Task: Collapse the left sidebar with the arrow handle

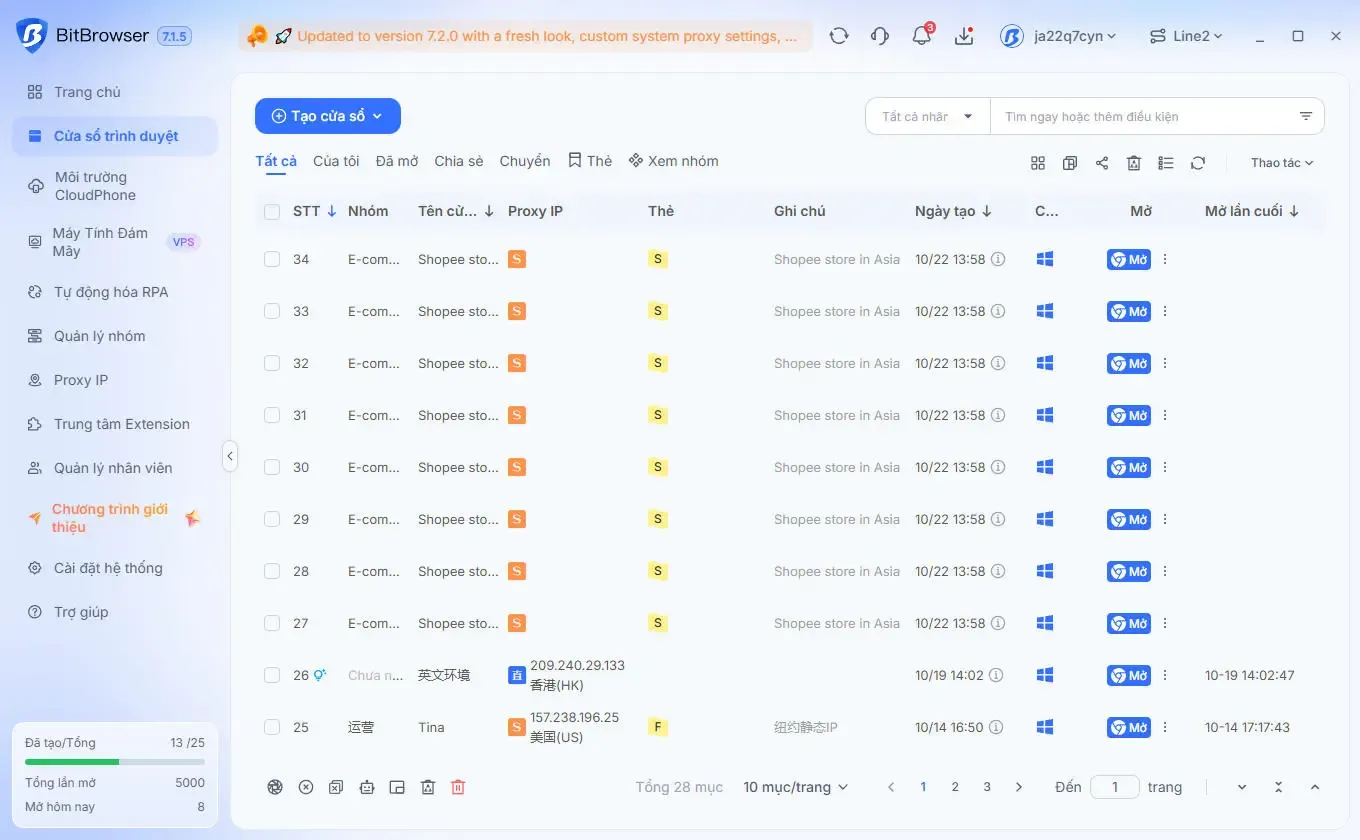Action: [x=230, y=456]
